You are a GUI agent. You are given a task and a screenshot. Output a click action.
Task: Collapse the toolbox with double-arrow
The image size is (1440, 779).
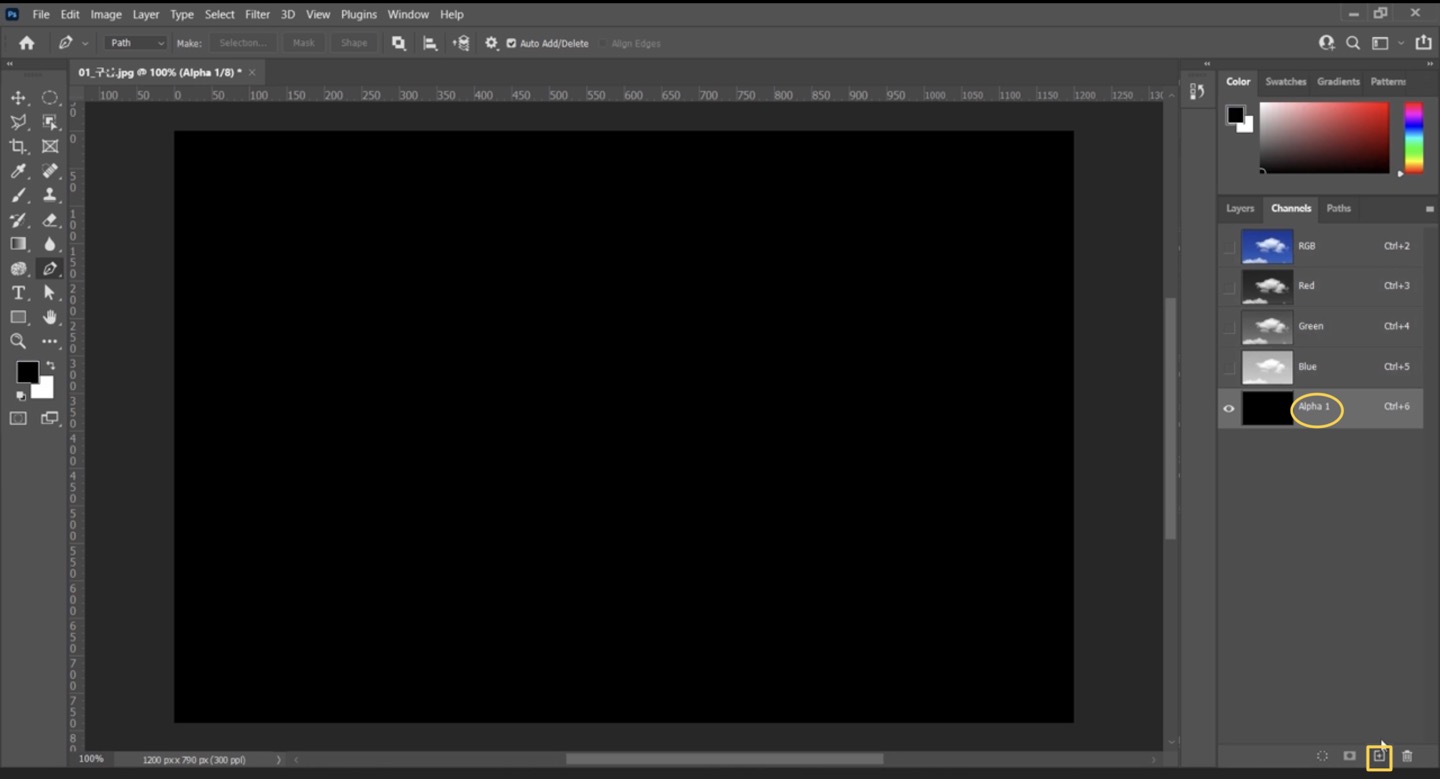(9, 64)
